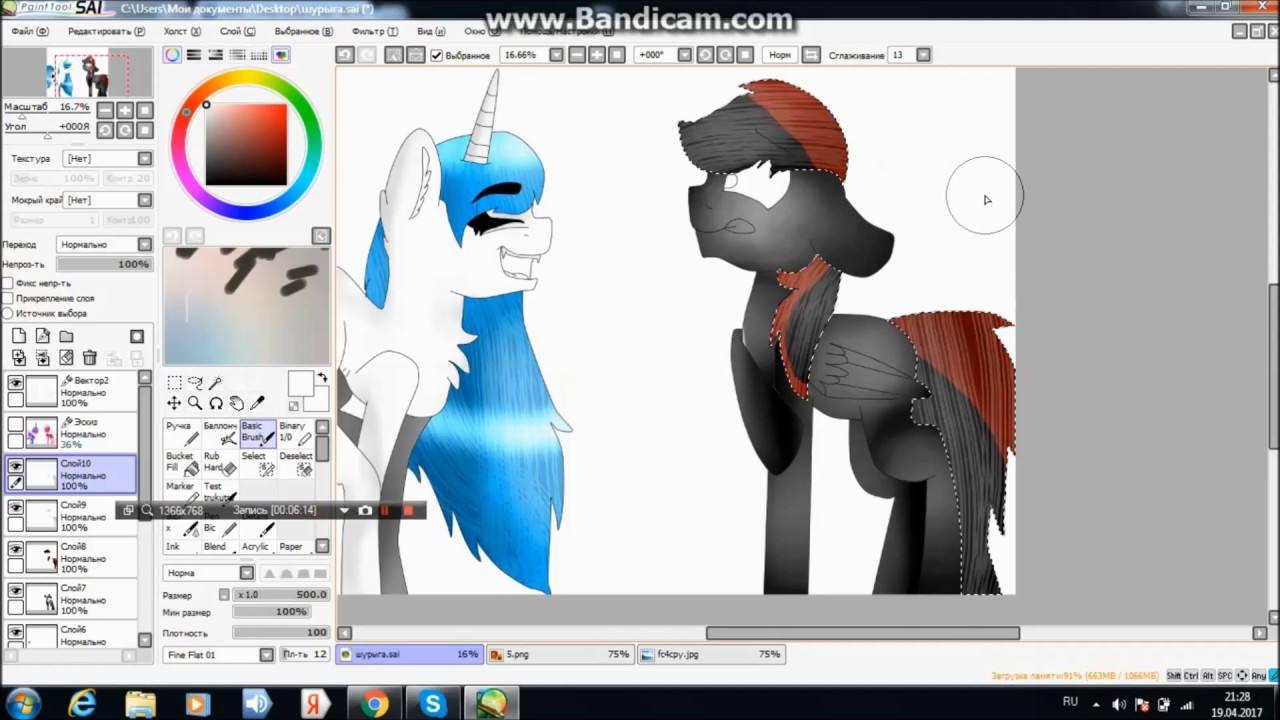
Task: Choose the Баллонч airbrush tool
Action: (220, 433)
